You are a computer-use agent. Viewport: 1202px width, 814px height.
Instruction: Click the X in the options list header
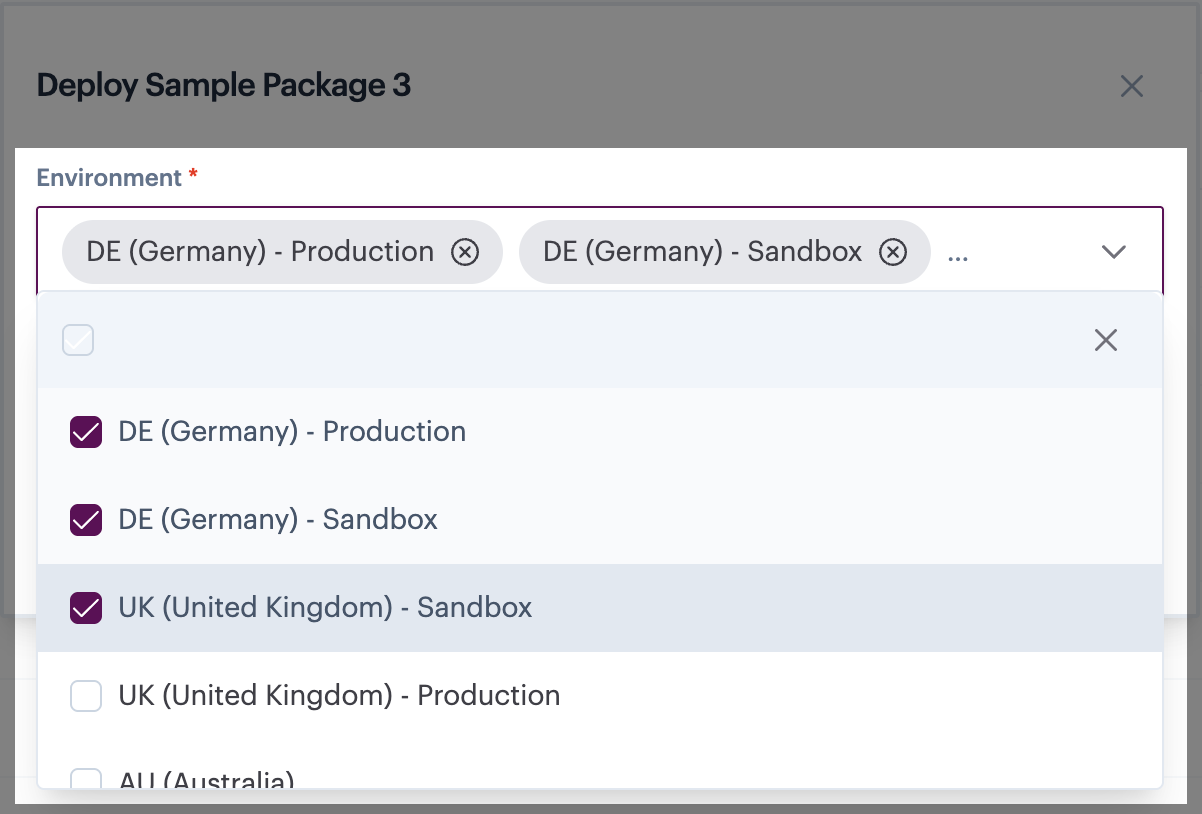1105,340
